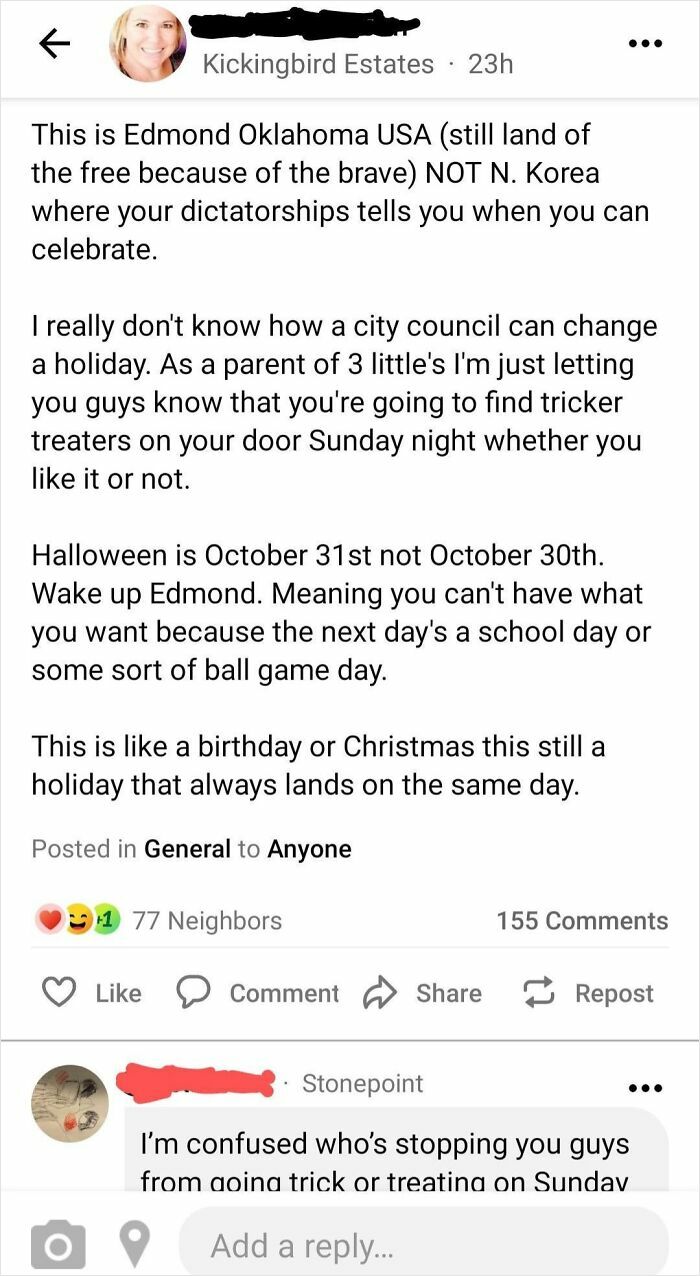Open the three-dot menu on the main post
This screenshot has width=700, height=1276.
coord(646,42)
